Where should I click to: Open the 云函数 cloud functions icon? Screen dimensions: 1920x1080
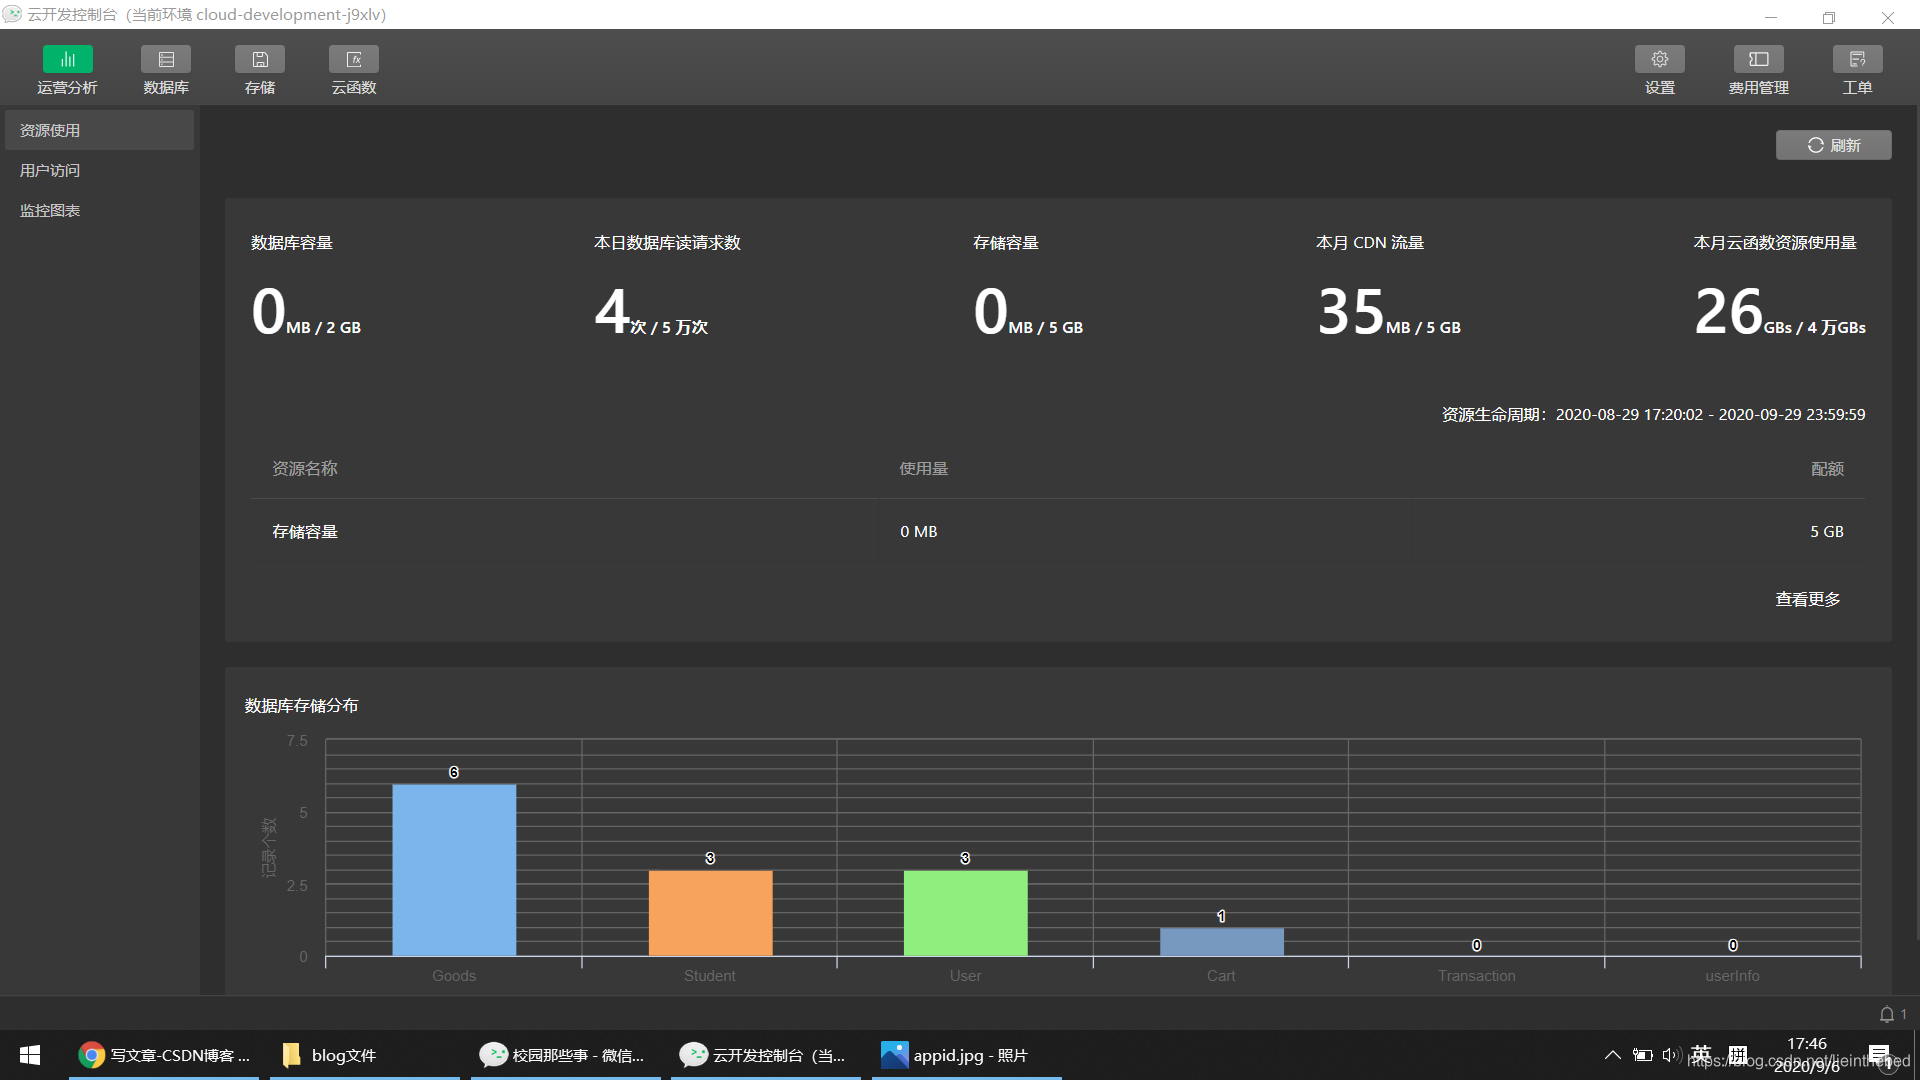(354, 60)
